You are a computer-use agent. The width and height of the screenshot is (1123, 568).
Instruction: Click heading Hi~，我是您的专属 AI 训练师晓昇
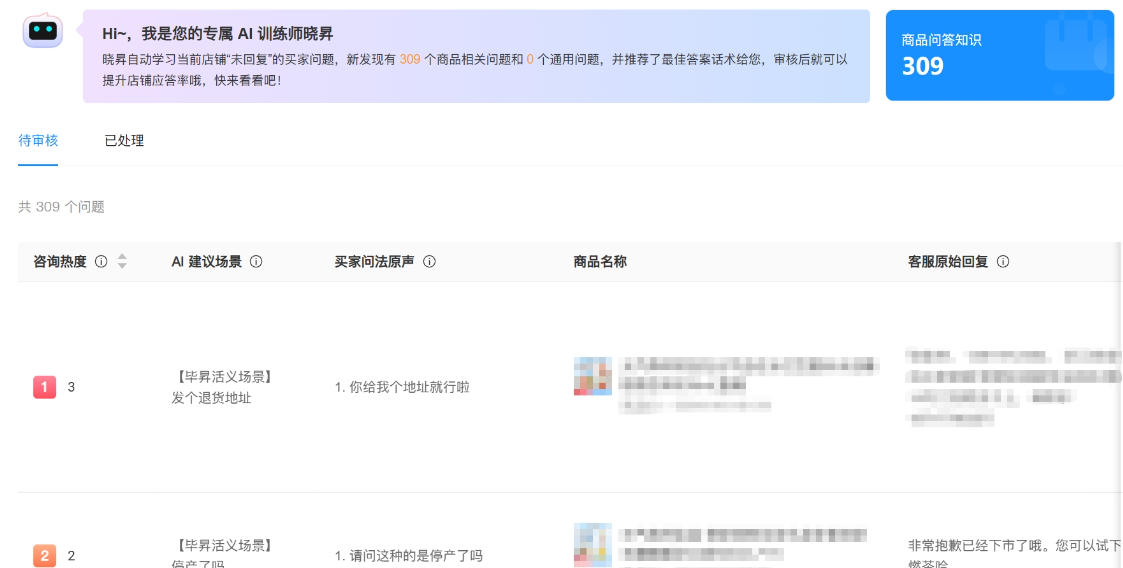(218, 34)
